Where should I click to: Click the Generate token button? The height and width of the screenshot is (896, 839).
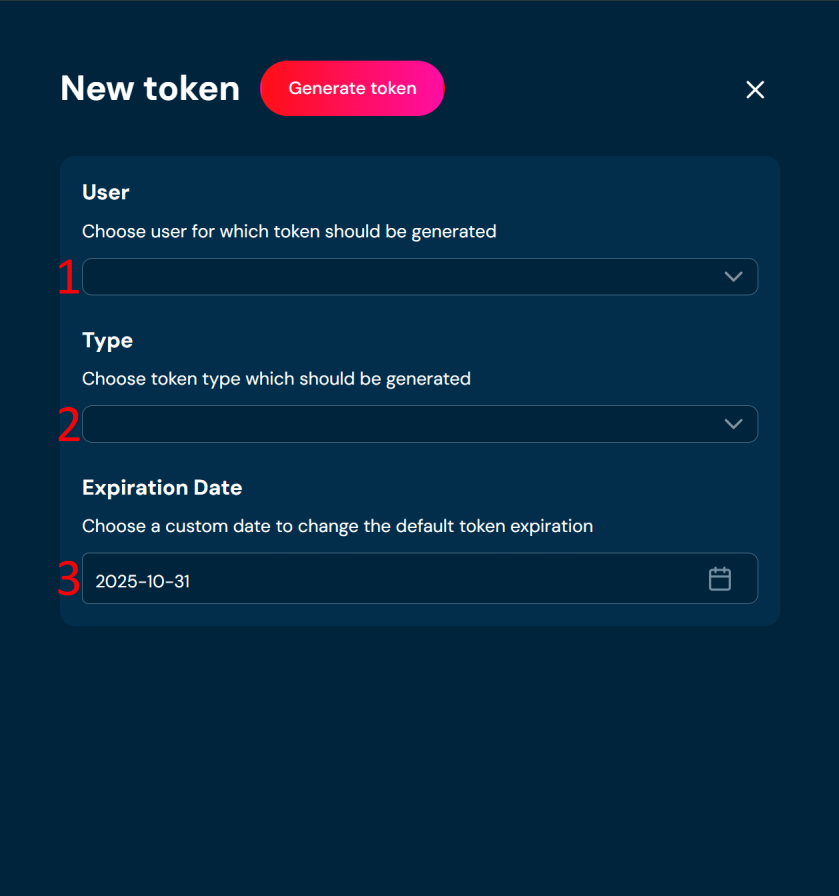coord(352,88)
